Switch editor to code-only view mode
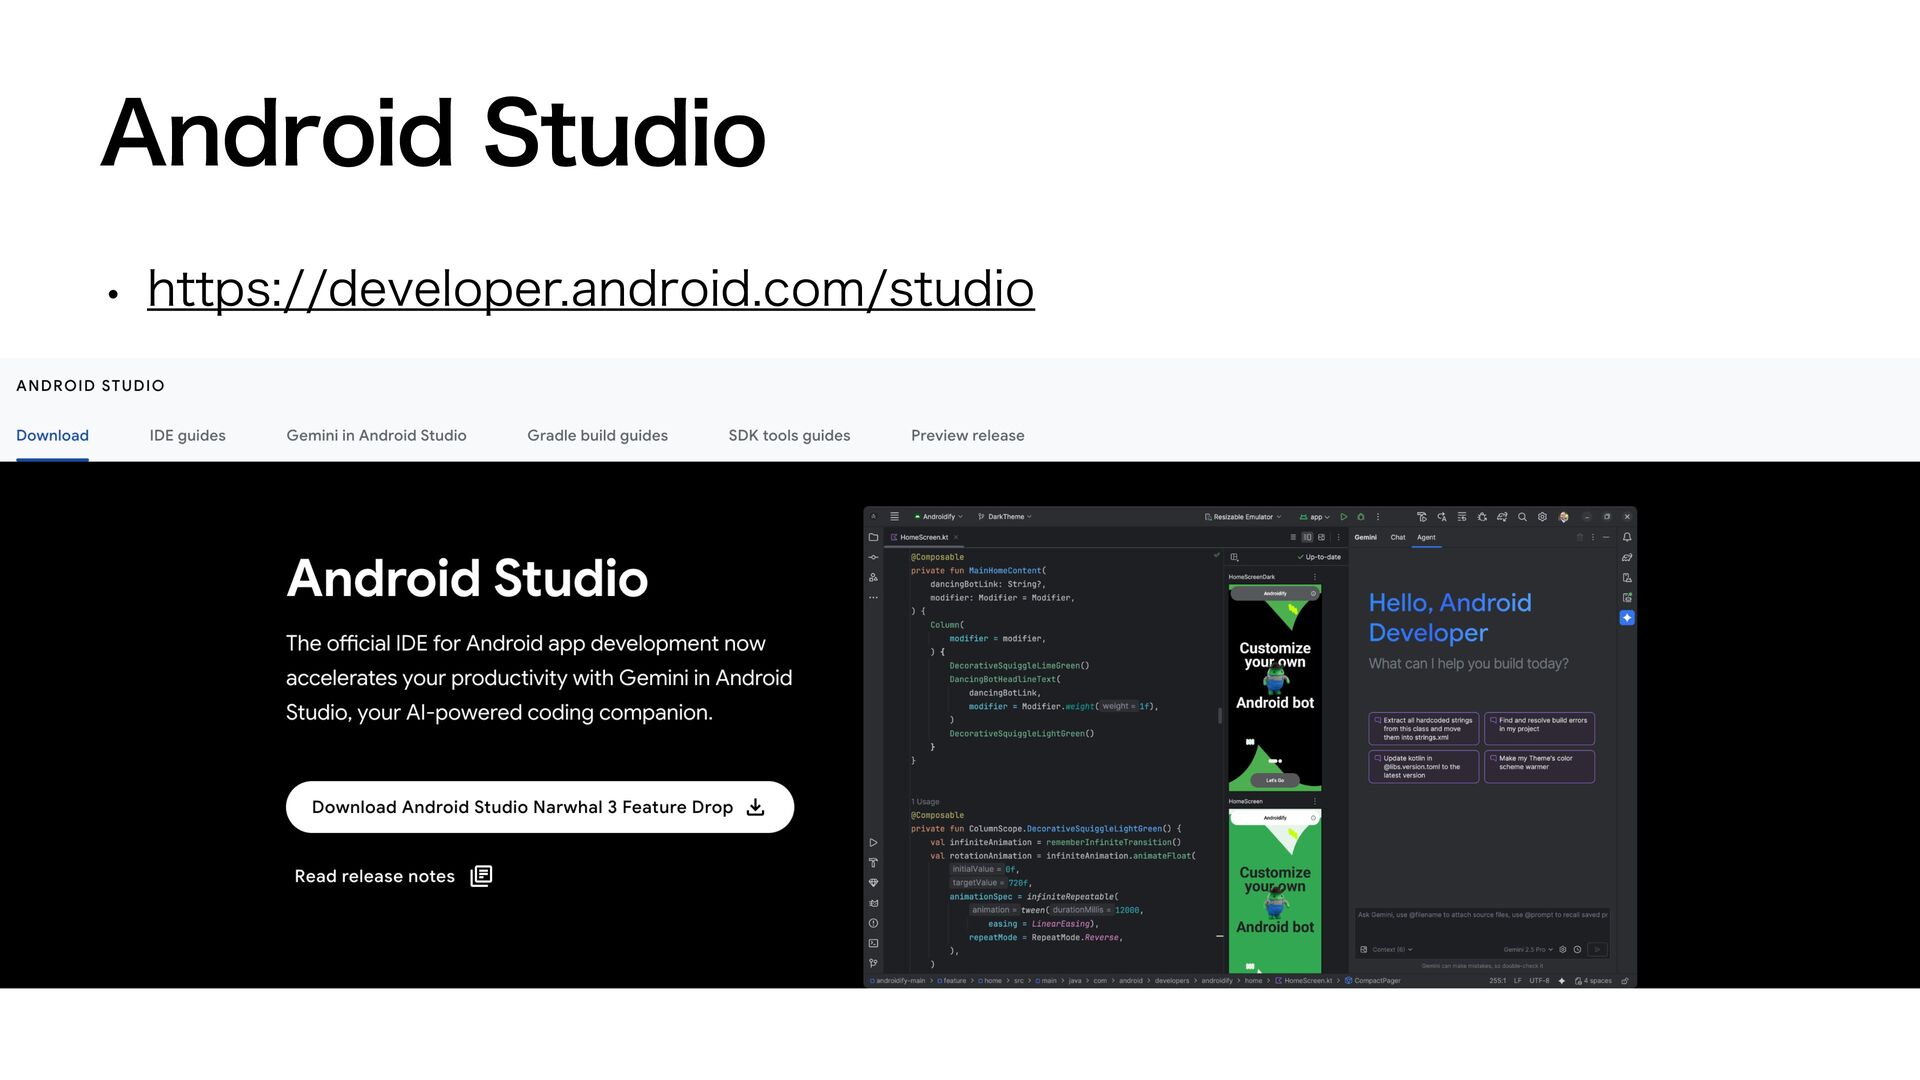 pos(1293,537)
